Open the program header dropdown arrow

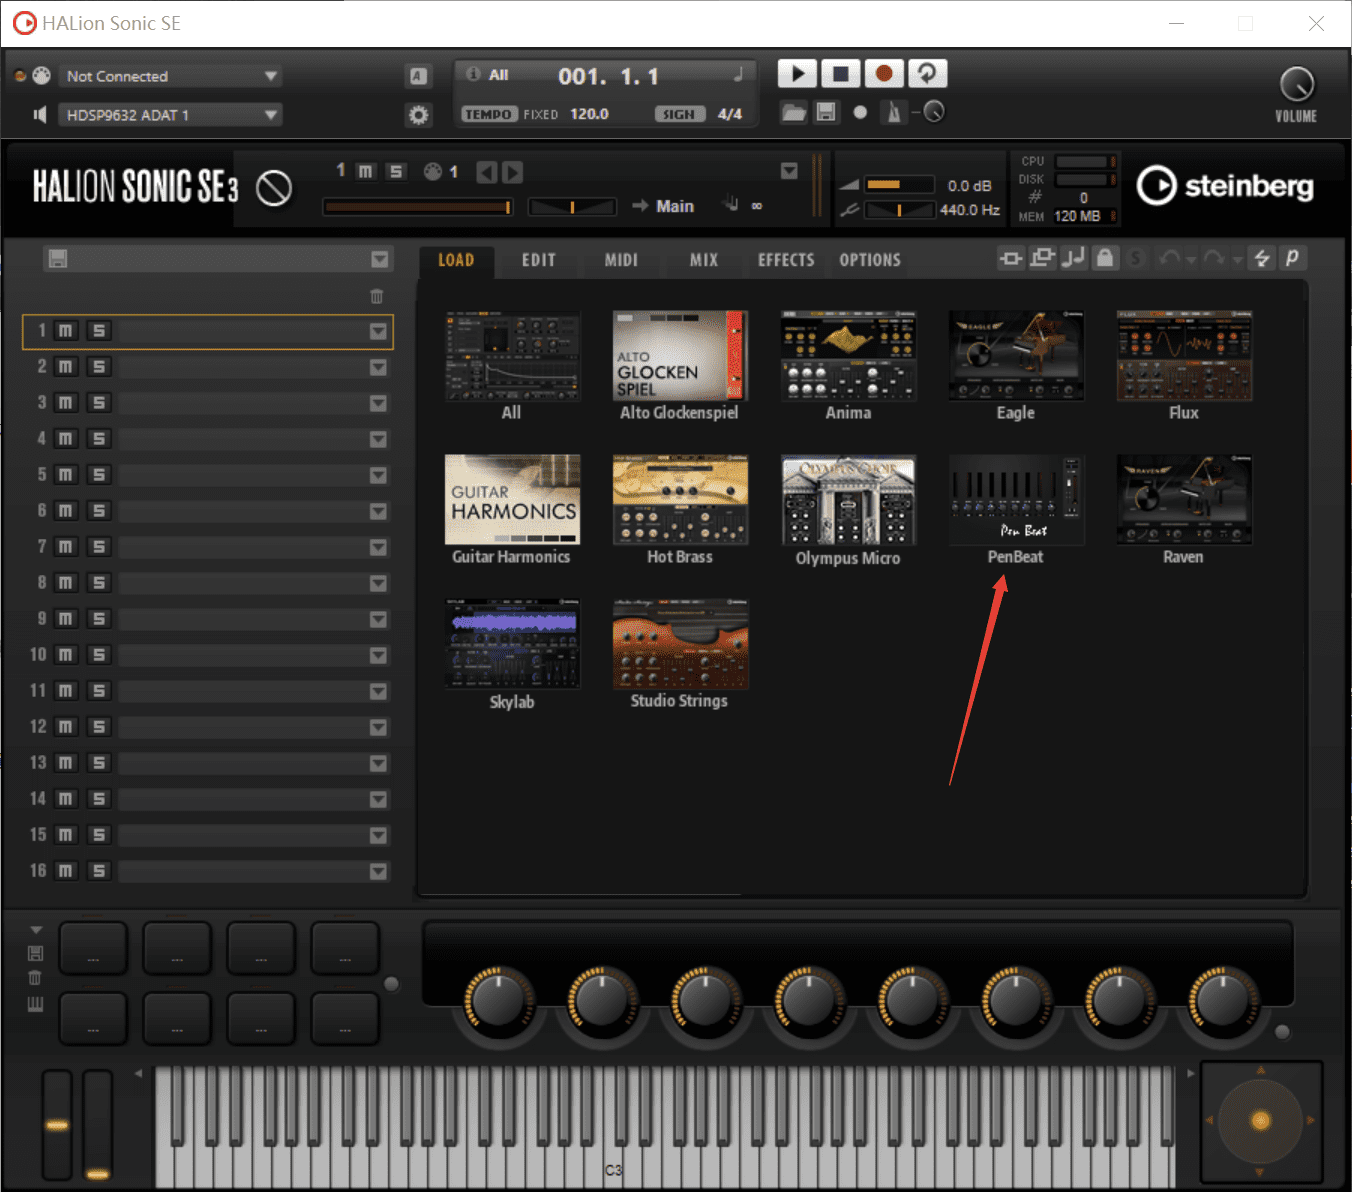pyautogui.click(x=789, y=171)
